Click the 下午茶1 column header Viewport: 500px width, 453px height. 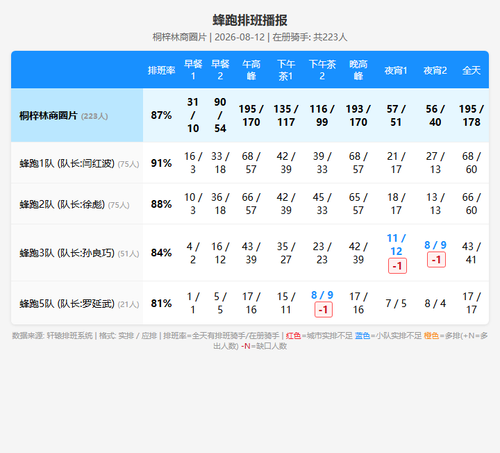(286, 70)
